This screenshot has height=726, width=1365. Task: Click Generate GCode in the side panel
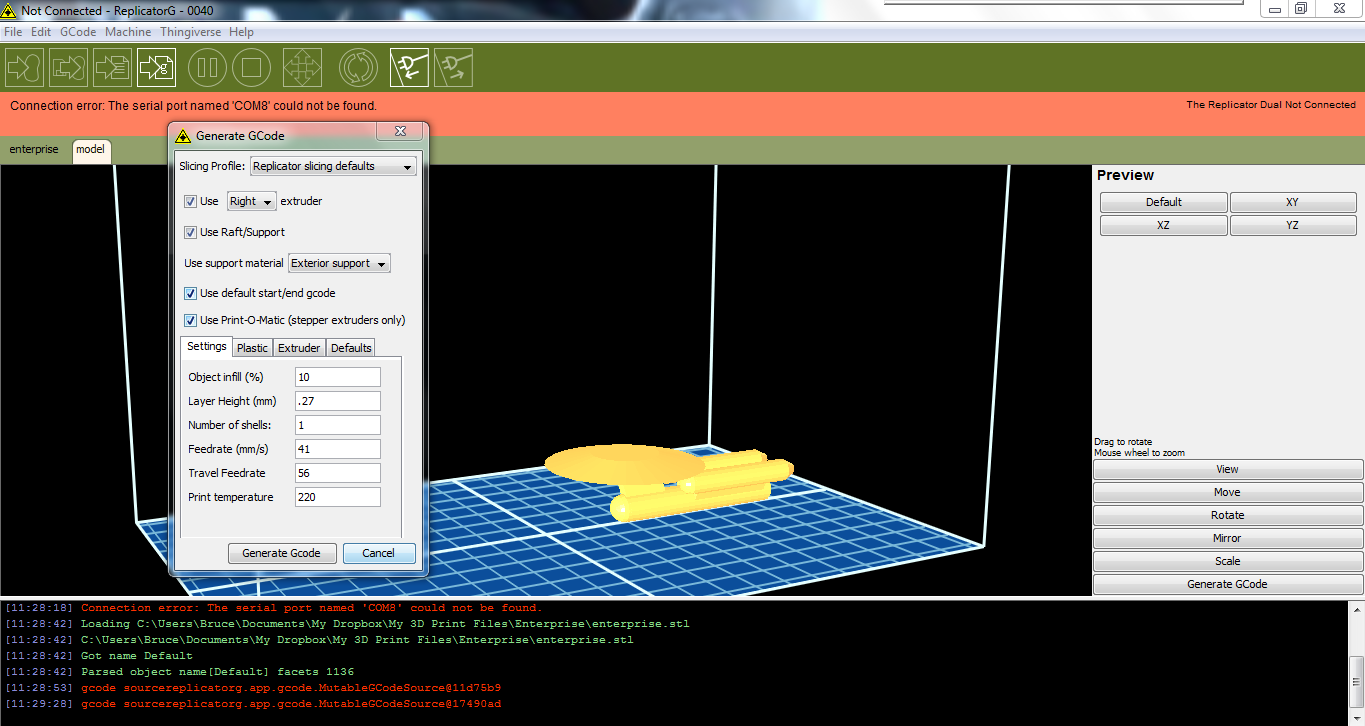[x=1228, y=584]
